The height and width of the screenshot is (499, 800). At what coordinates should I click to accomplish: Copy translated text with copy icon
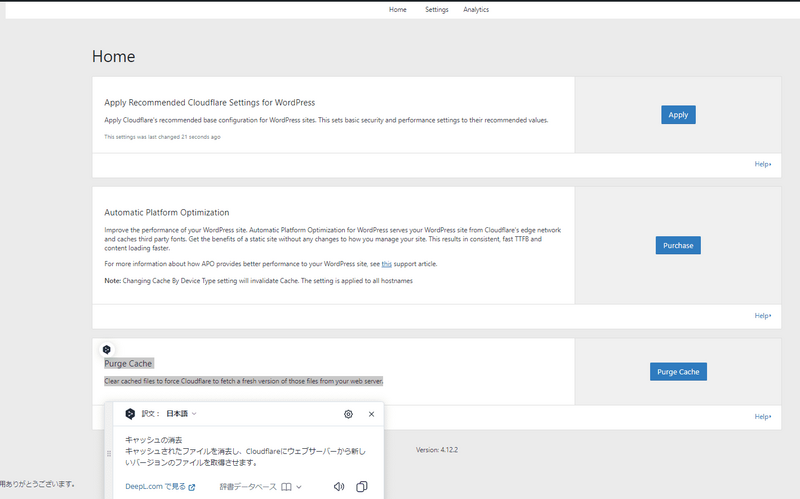point(362,487)
